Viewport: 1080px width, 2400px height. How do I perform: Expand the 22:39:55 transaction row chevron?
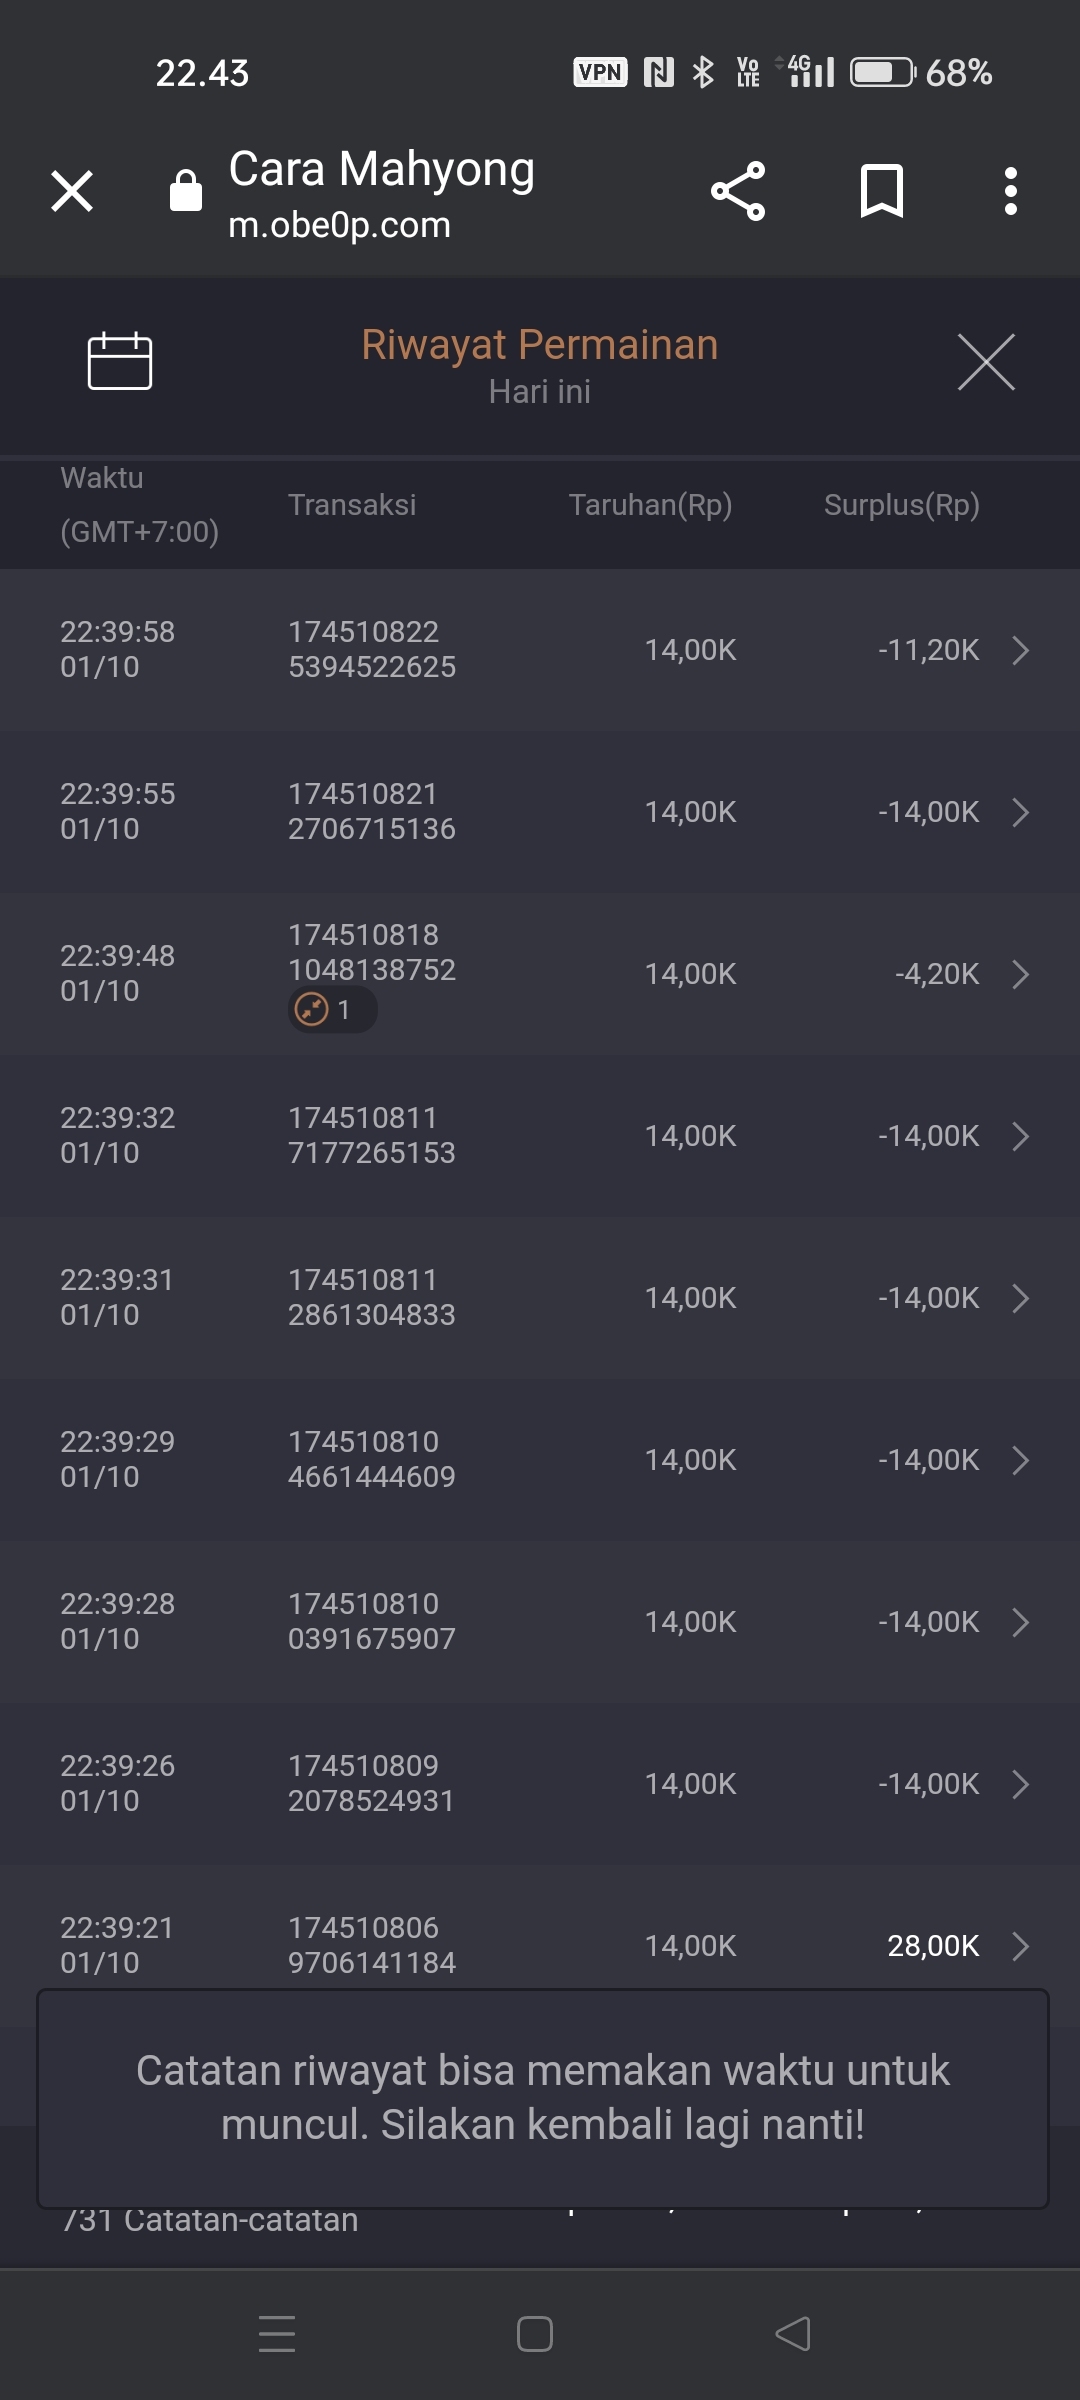pyautogui.click(x=1020, y=812)
